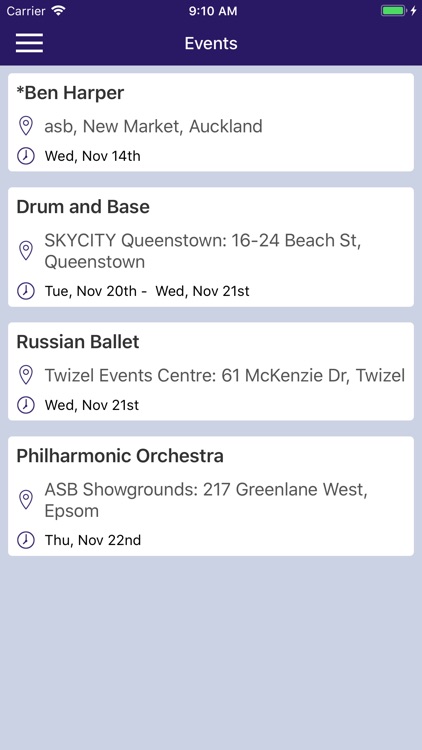Select the asb, New Market, Auckland address

click(154, 126)
